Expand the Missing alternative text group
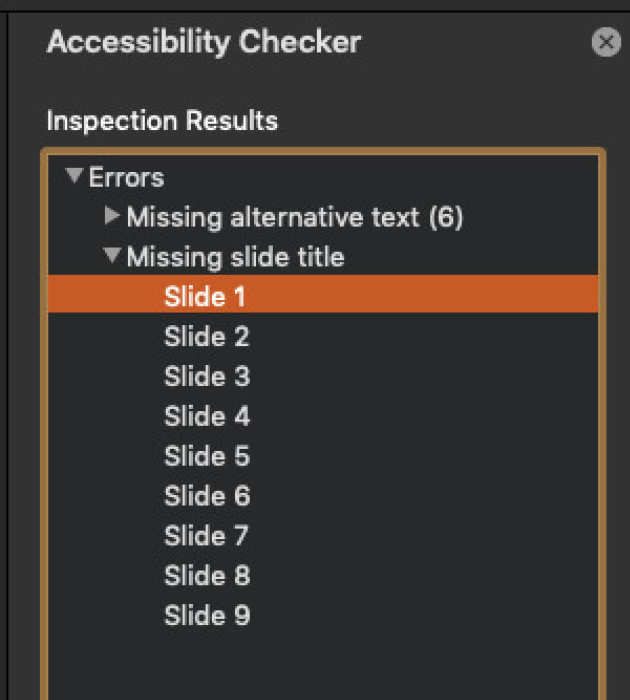The image size is (630, 700). (x=112, y=215)
